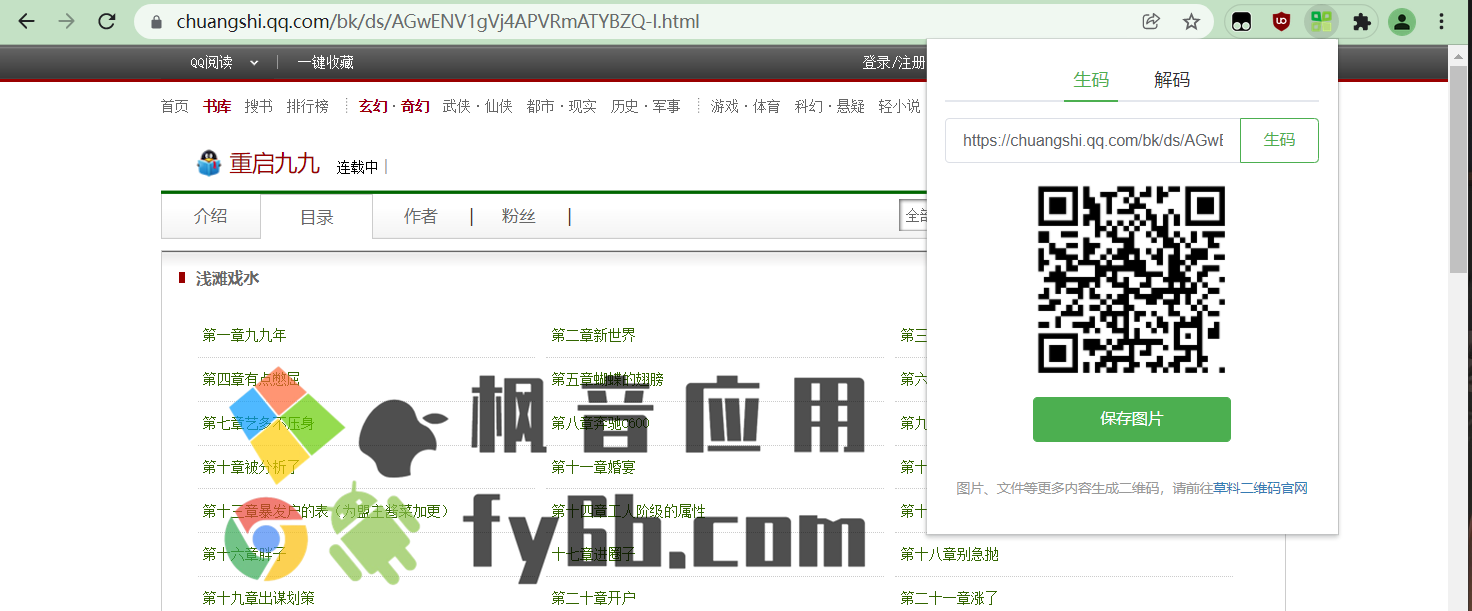The image size is (1472, 611).
Task: Open chapter 第二十一章涨了
Action: (x=949, y=598)
